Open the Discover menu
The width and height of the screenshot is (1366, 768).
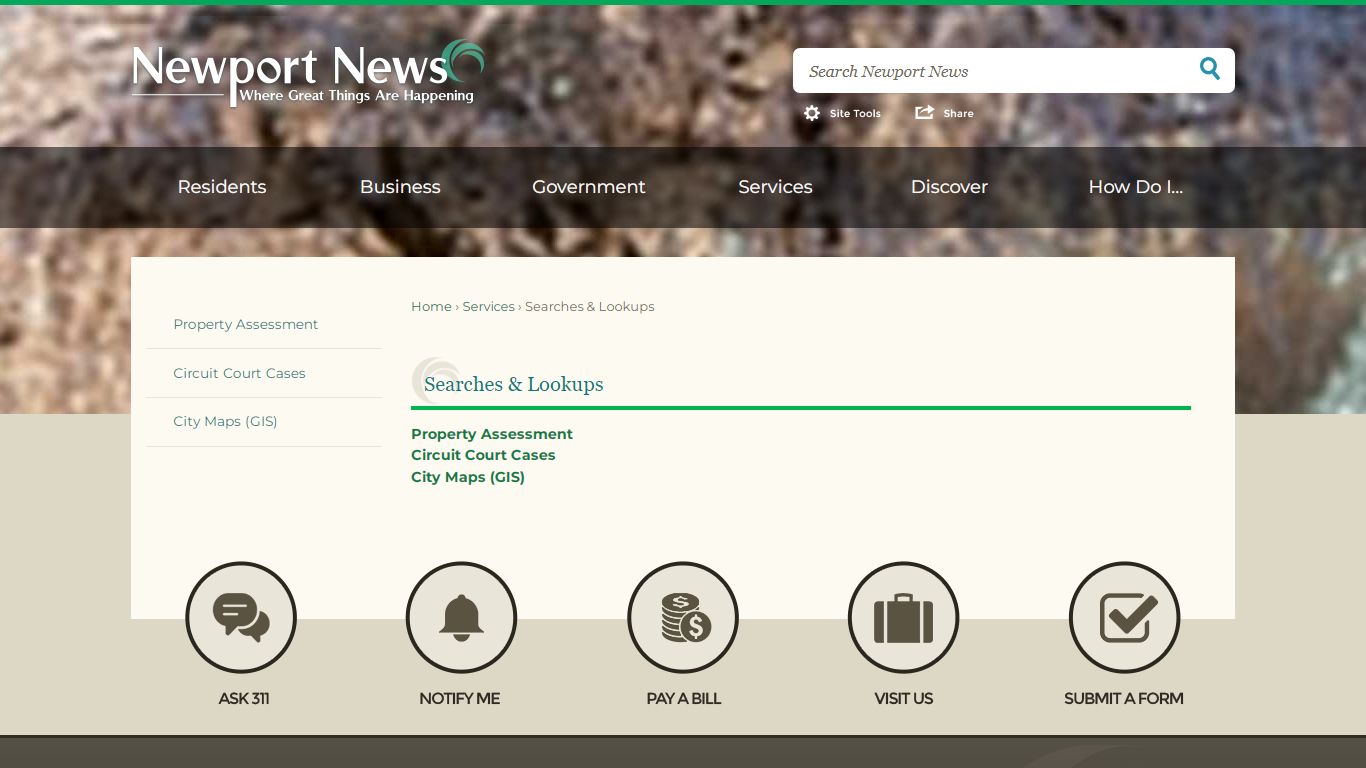point(949,187)
